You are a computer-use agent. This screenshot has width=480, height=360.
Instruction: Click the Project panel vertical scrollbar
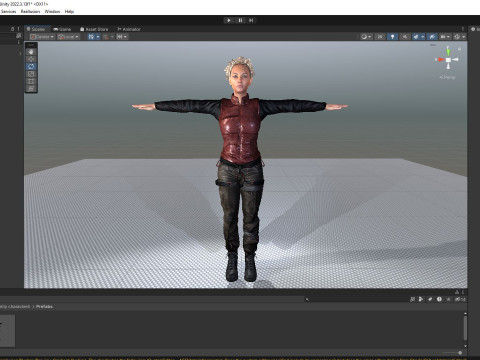pyautogui.click(x=465, y=328)
